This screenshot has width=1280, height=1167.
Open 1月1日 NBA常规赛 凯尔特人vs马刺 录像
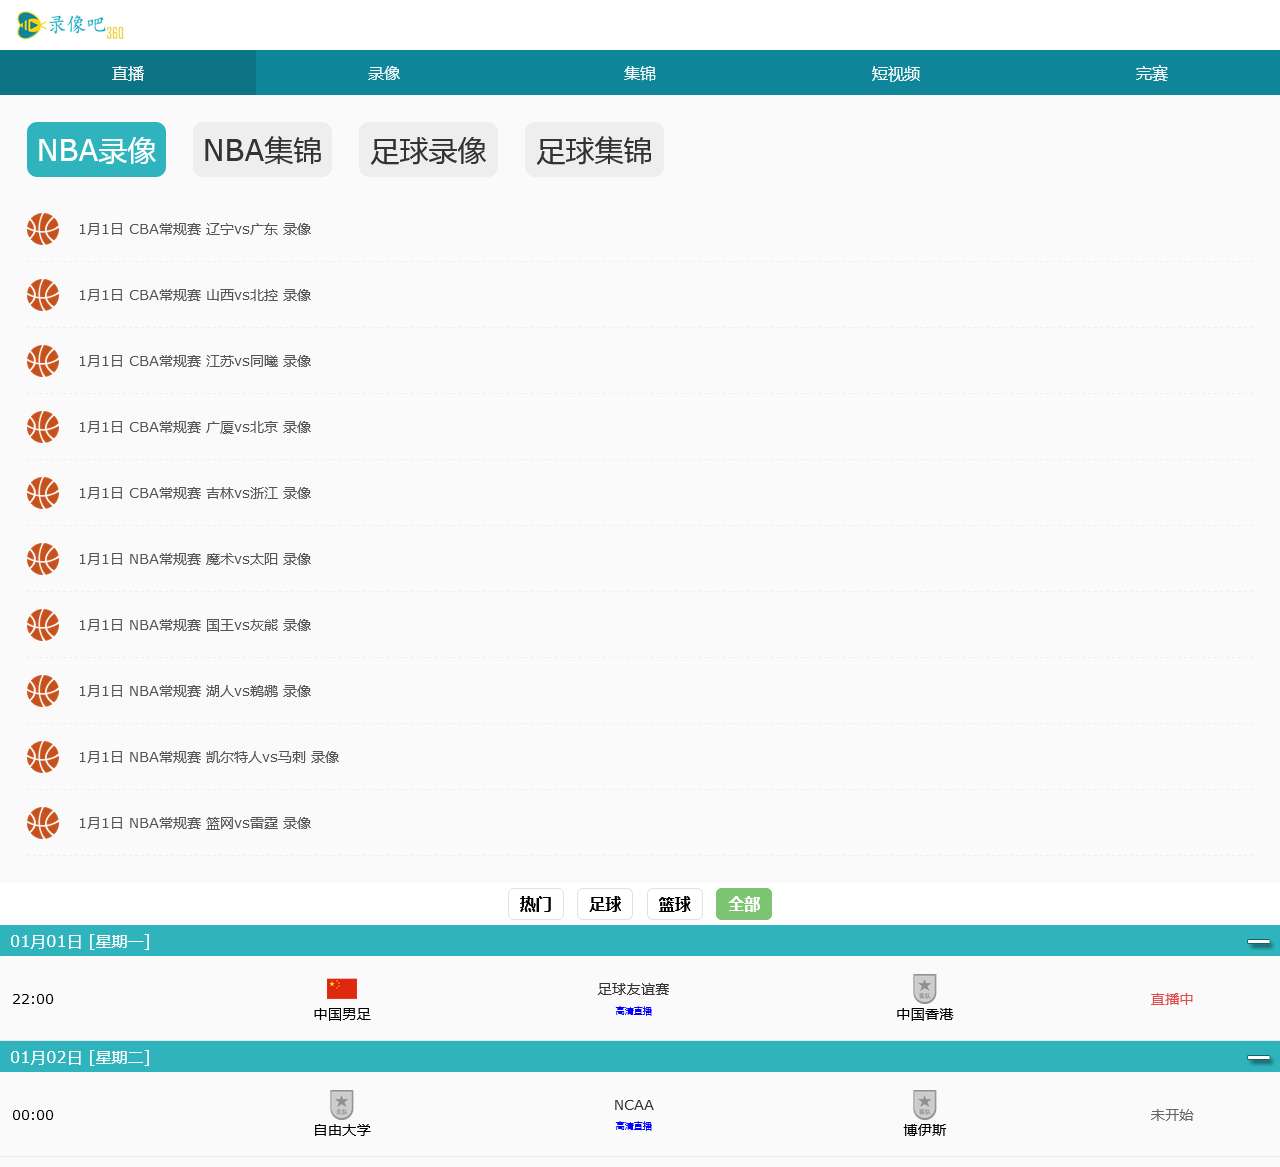[209, 757]
